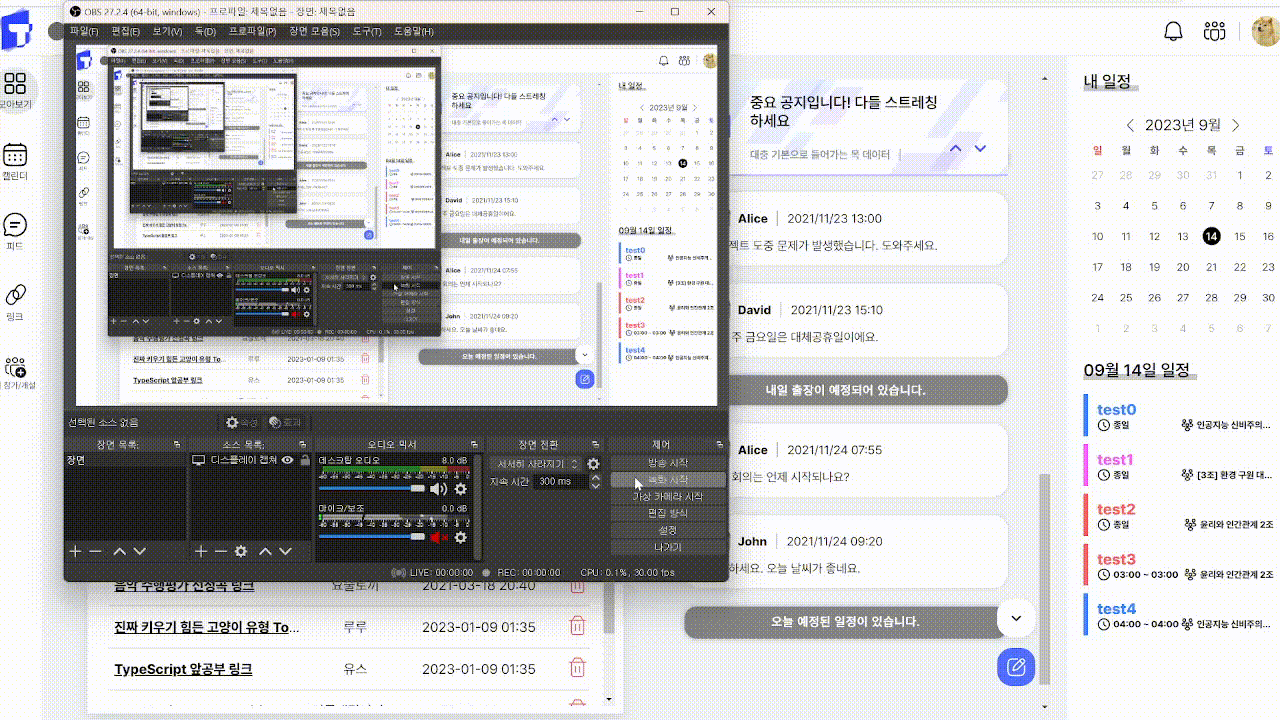Click 편집 방식 button in OBS

668,513
